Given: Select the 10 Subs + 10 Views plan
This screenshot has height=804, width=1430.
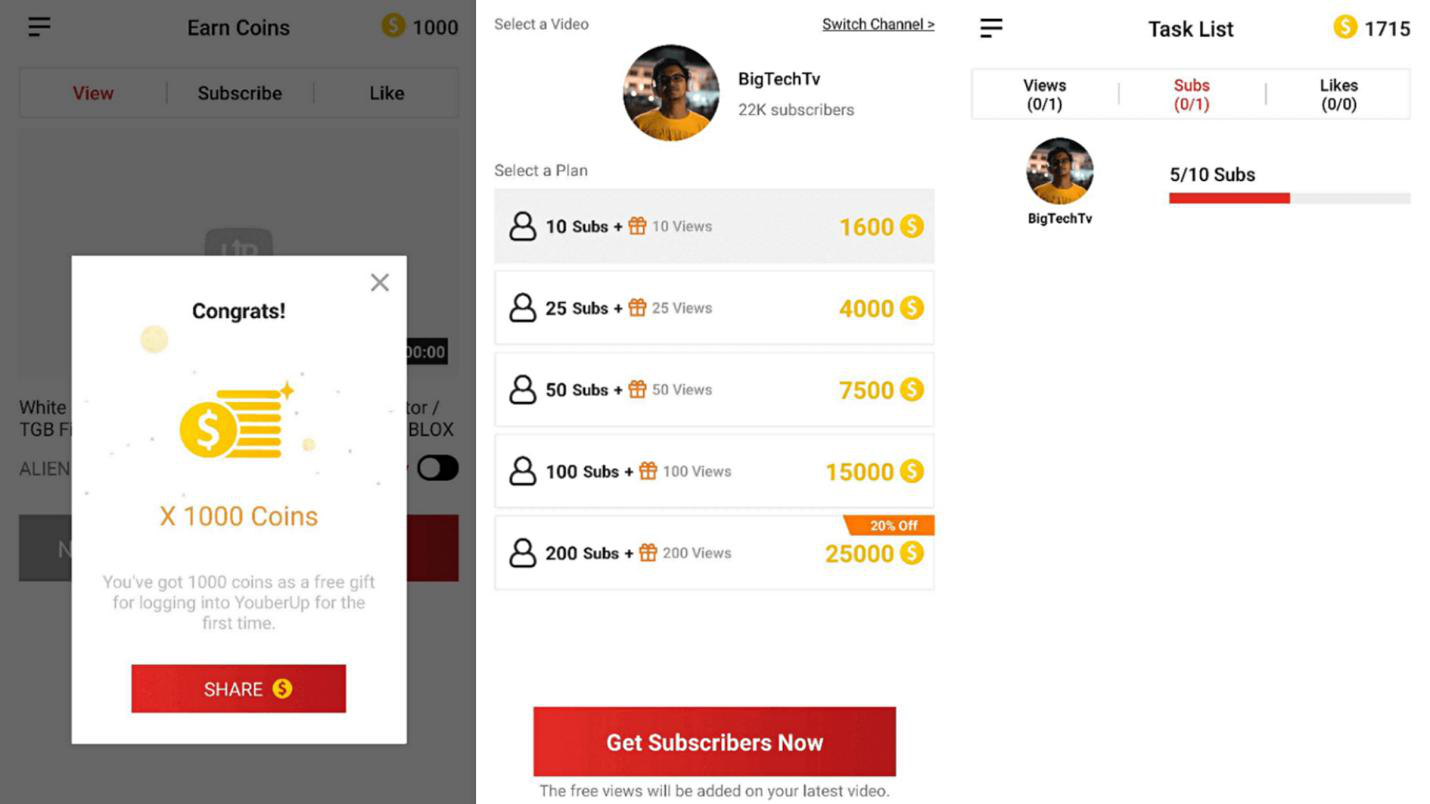Looking at the screenshot, I should pos(714,226).
